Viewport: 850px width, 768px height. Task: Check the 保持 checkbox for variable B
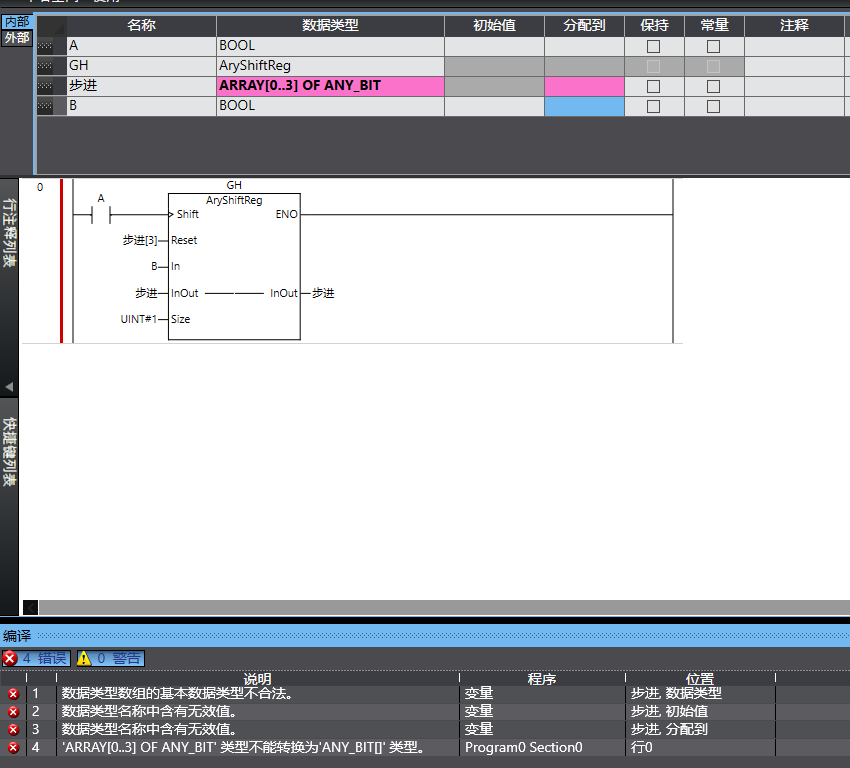point(653,106)
